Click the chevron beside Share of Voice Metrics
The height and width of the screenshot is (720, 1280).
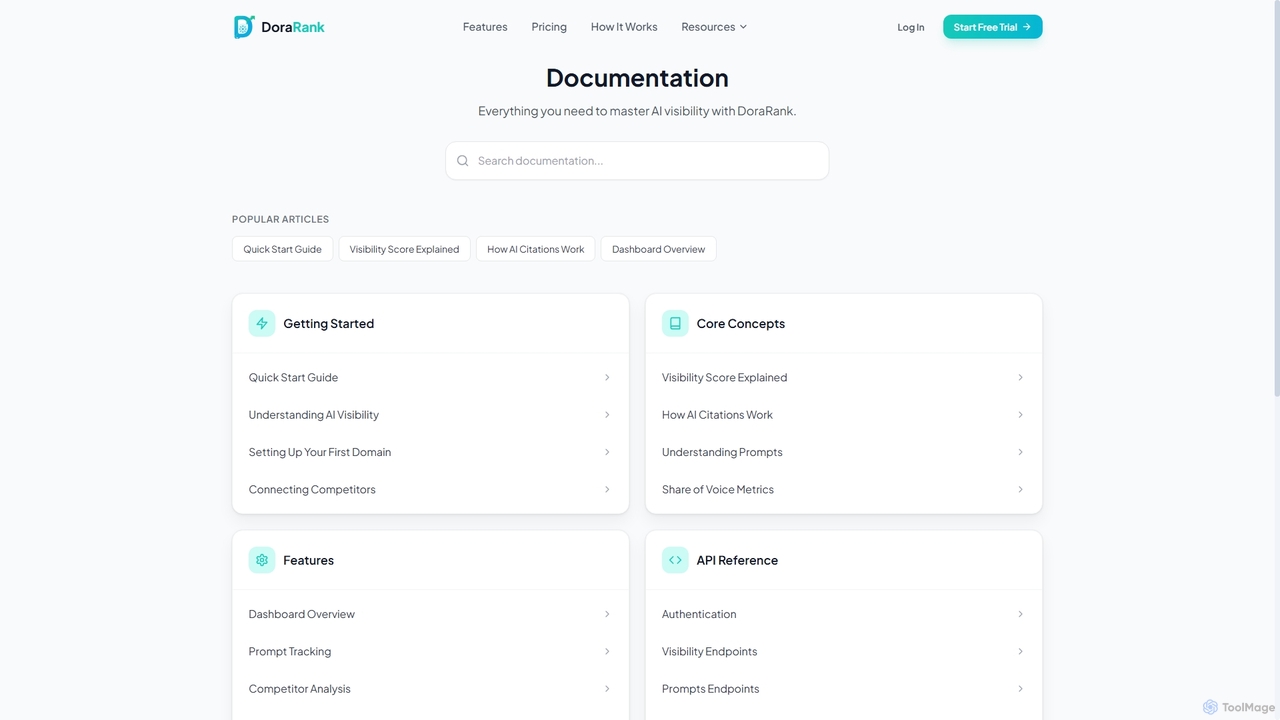tap(1020, 489)
